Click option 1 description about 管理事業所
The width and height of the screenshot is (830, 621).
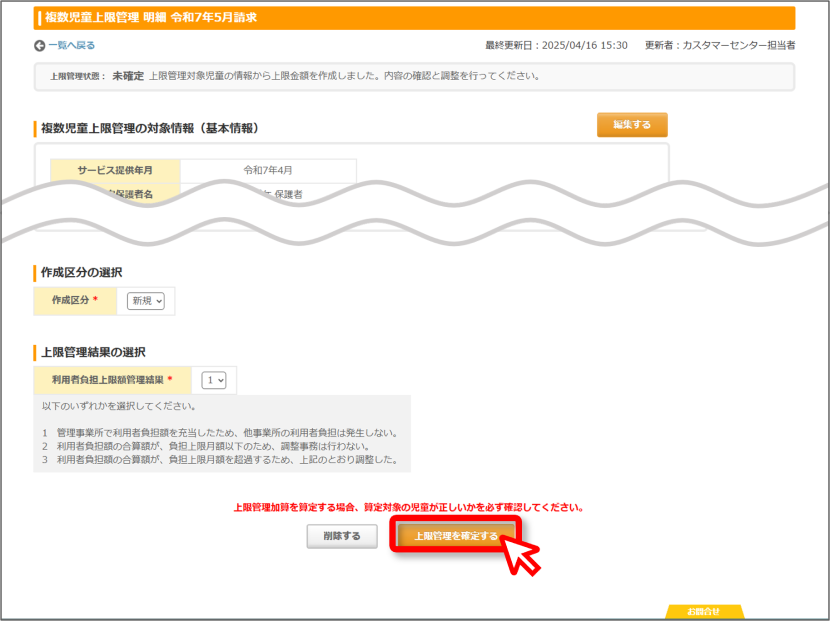(220, 433)
